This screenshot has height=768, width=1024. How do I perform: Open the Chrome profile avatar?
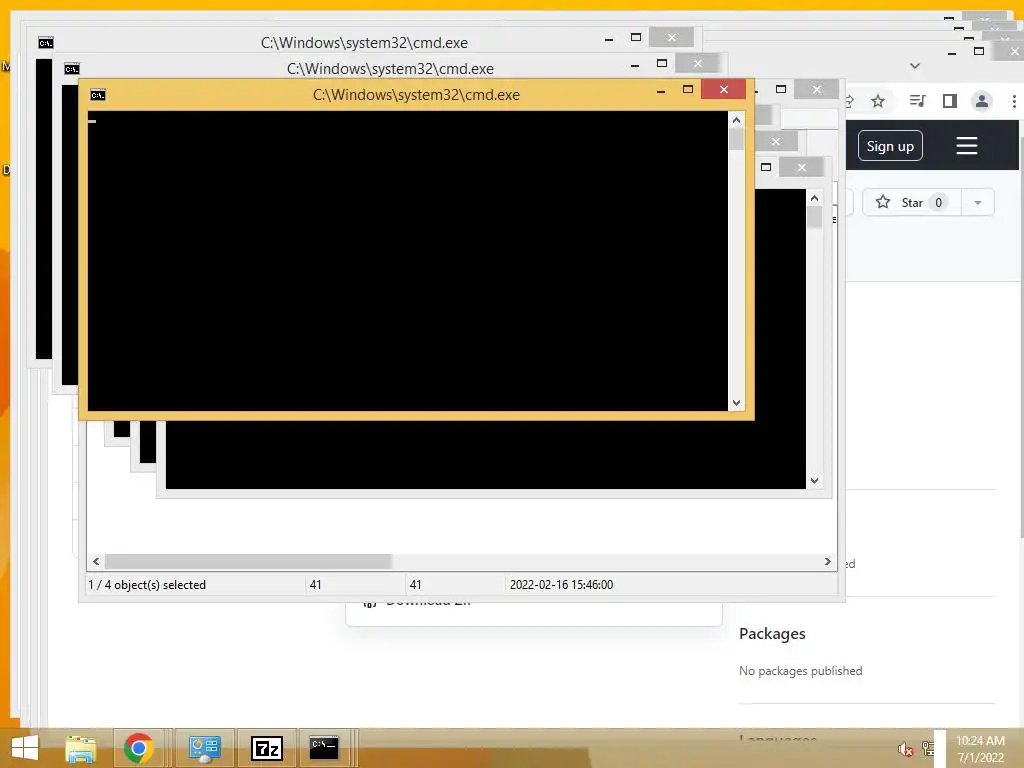pos(982,101)
